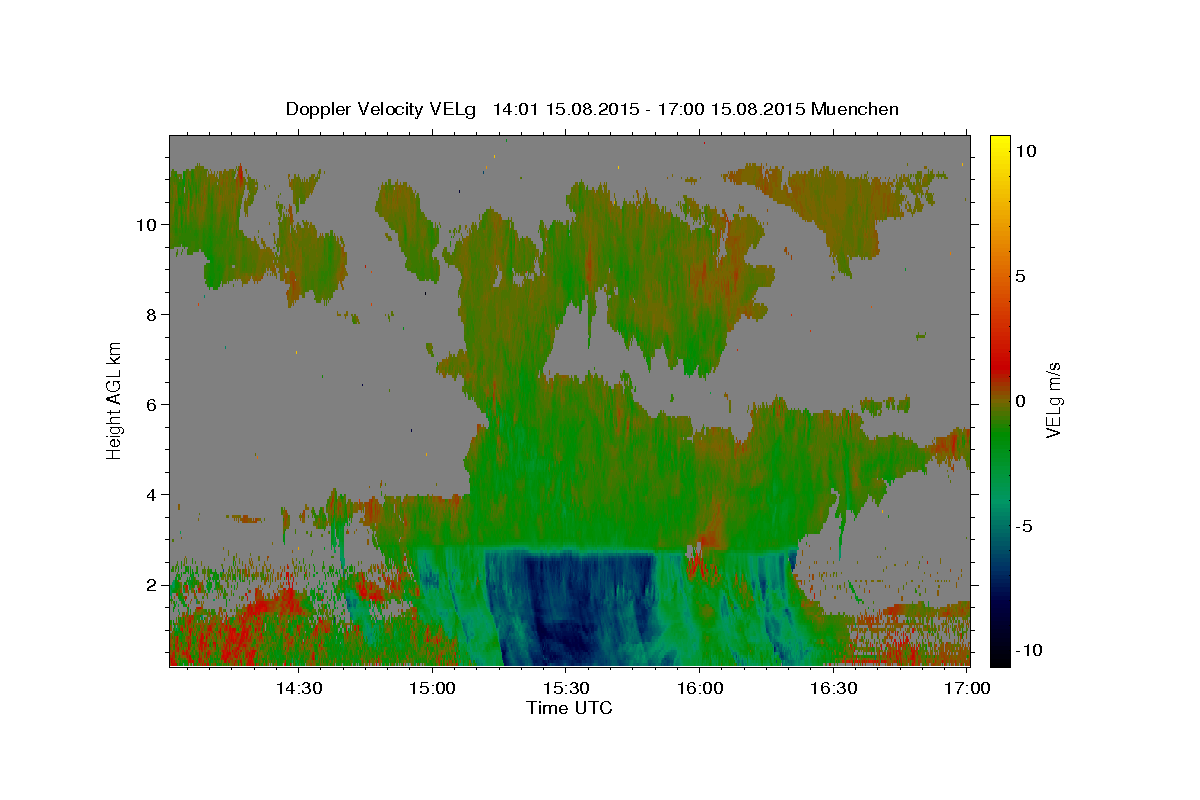Screen dimensions: 1200x800
Task: Click the colorbar tick label '5'
Action: [x=1020, y=276]
